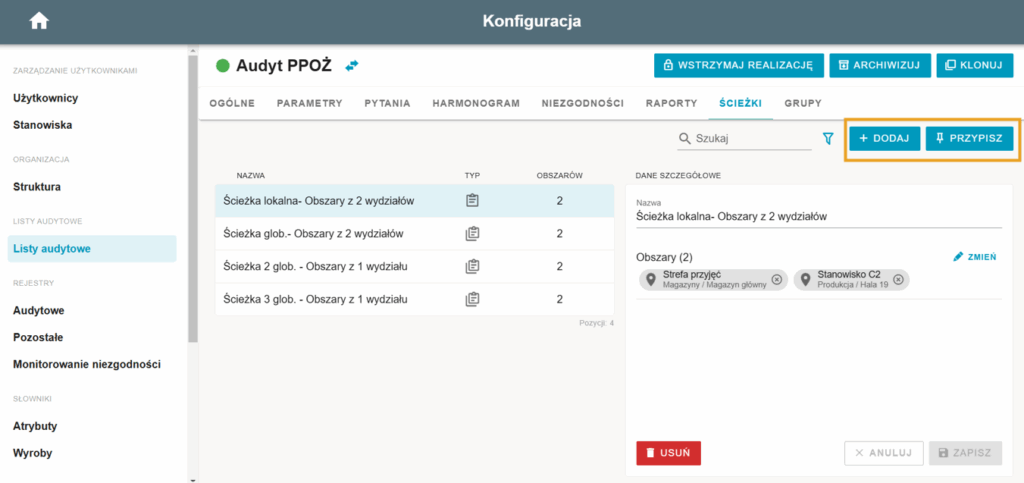Viewport: 1024px width, 483px height.
Task: Open the Grupy tab
Action: pos(803,103)
